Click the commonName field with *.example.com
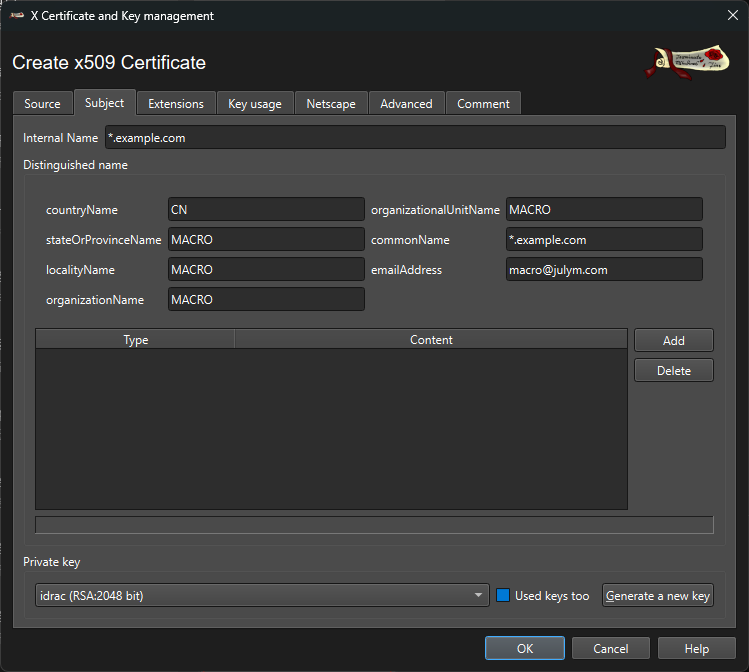Image resolution: width=749 pixels, height=672 pixels. point(604,239)
